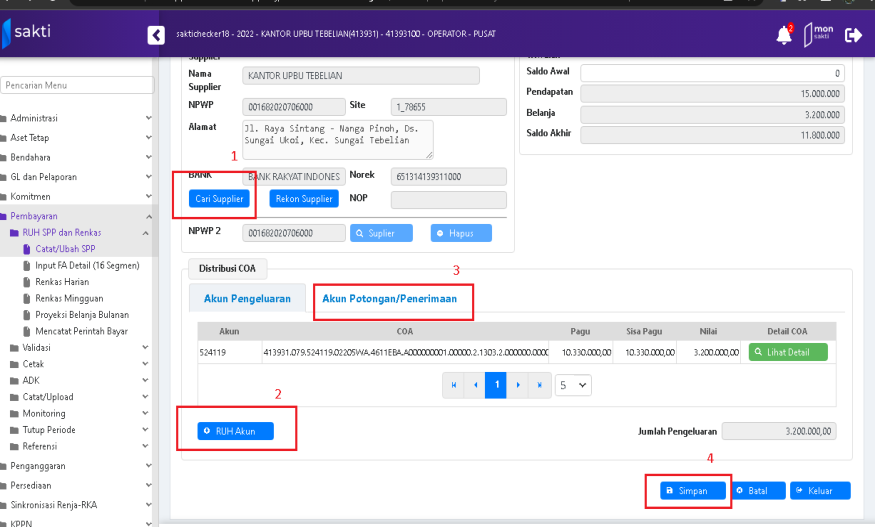This screenshot has height=527, width=875.
Task: Go to first page of COA table
Action: [455, 384]
